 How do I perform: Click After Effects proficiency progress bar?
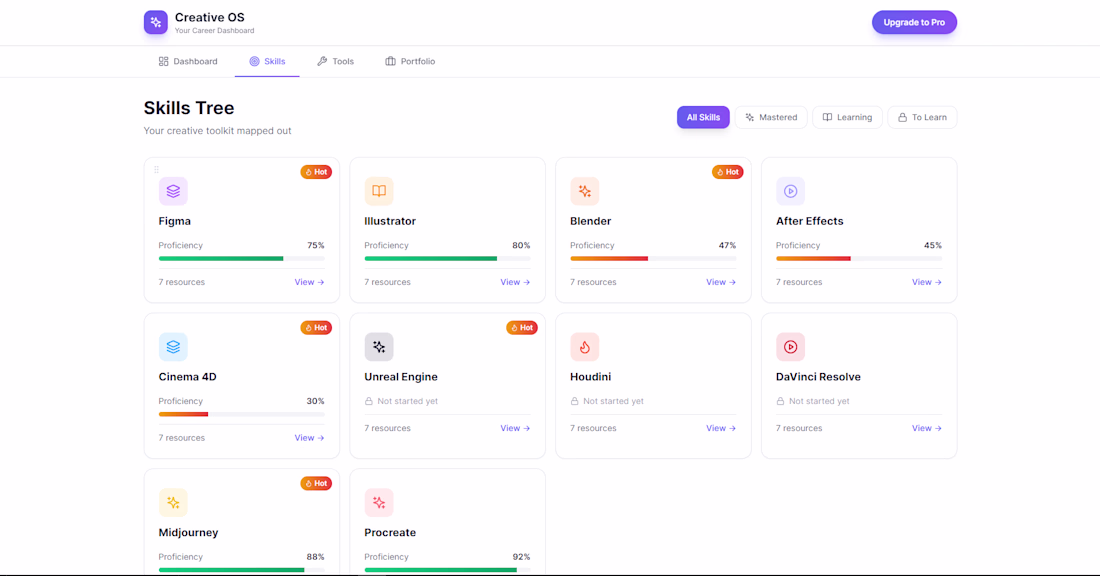[x=859, y=258]
